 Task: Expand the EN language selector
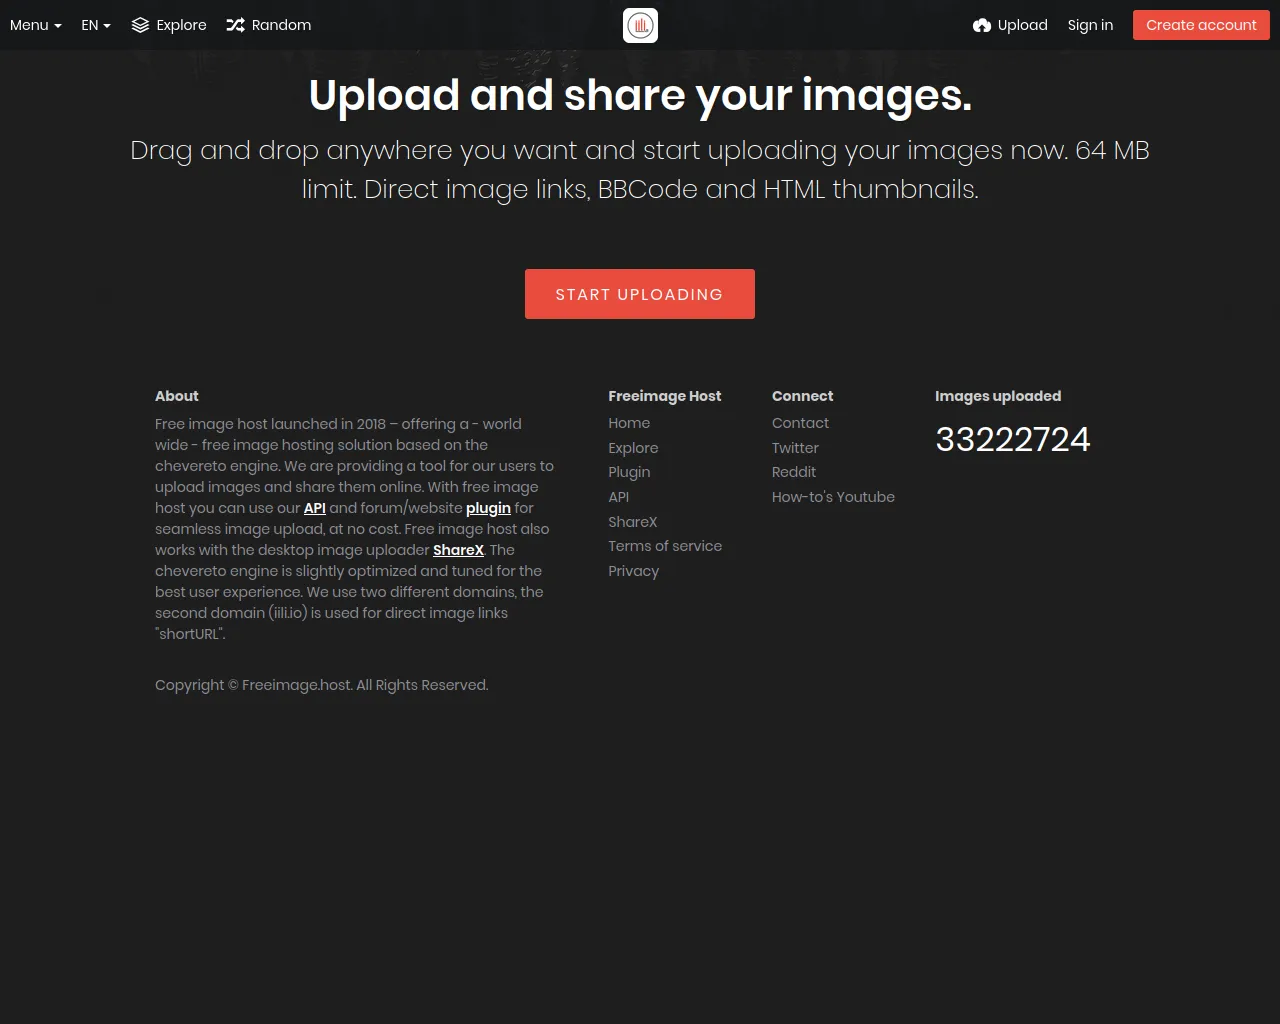coord(96,25)
